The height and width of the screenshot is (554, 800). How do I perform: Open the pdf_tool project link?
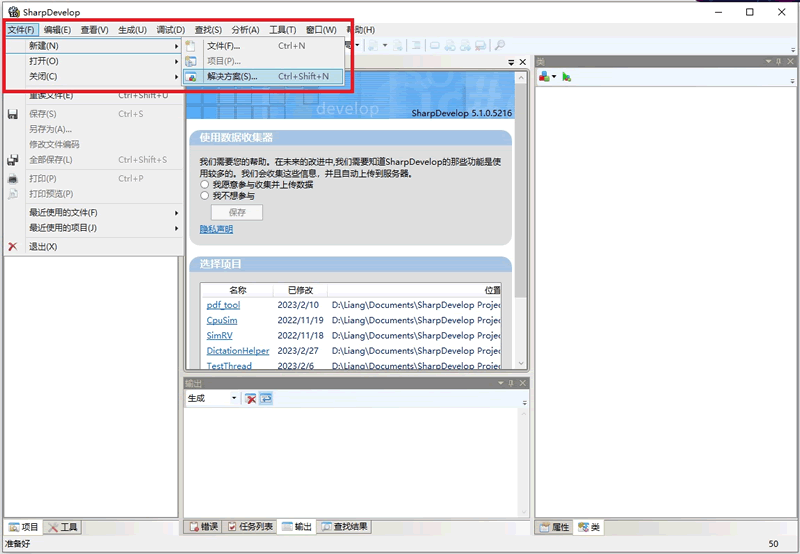click(x=223, y=305)
